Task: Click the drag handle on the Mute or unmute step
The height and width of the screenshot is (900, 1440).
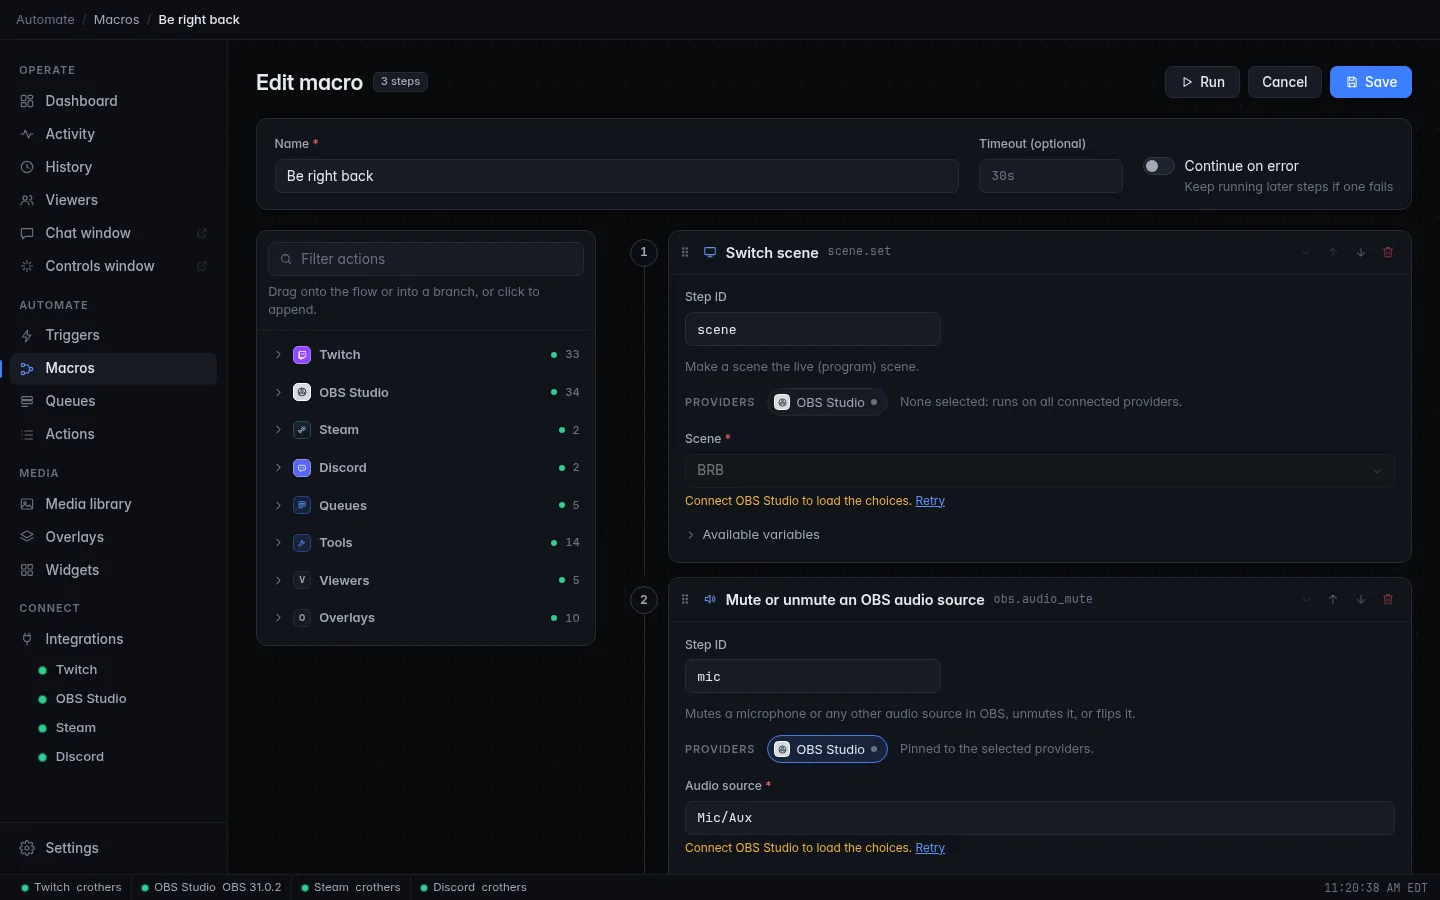Action: (x=685, y=599)
